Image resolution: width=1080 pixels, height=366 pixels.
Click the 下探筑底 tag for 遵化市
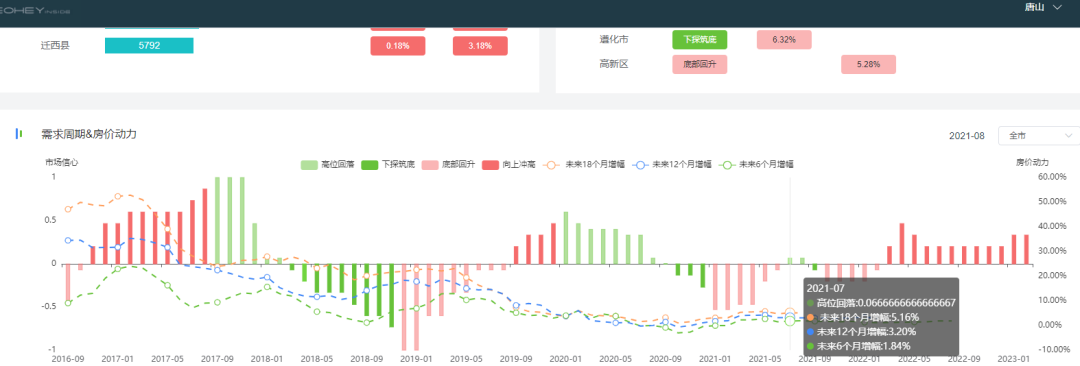700,39
